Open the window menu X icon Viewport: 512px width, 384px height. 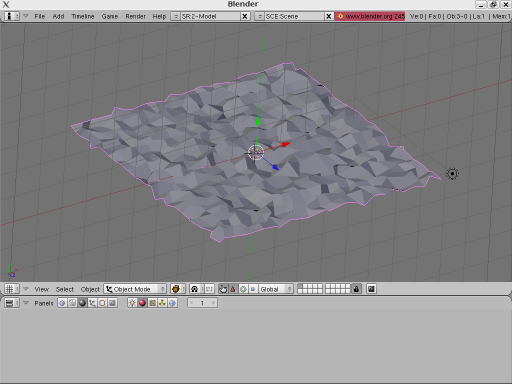click(6, 4)
